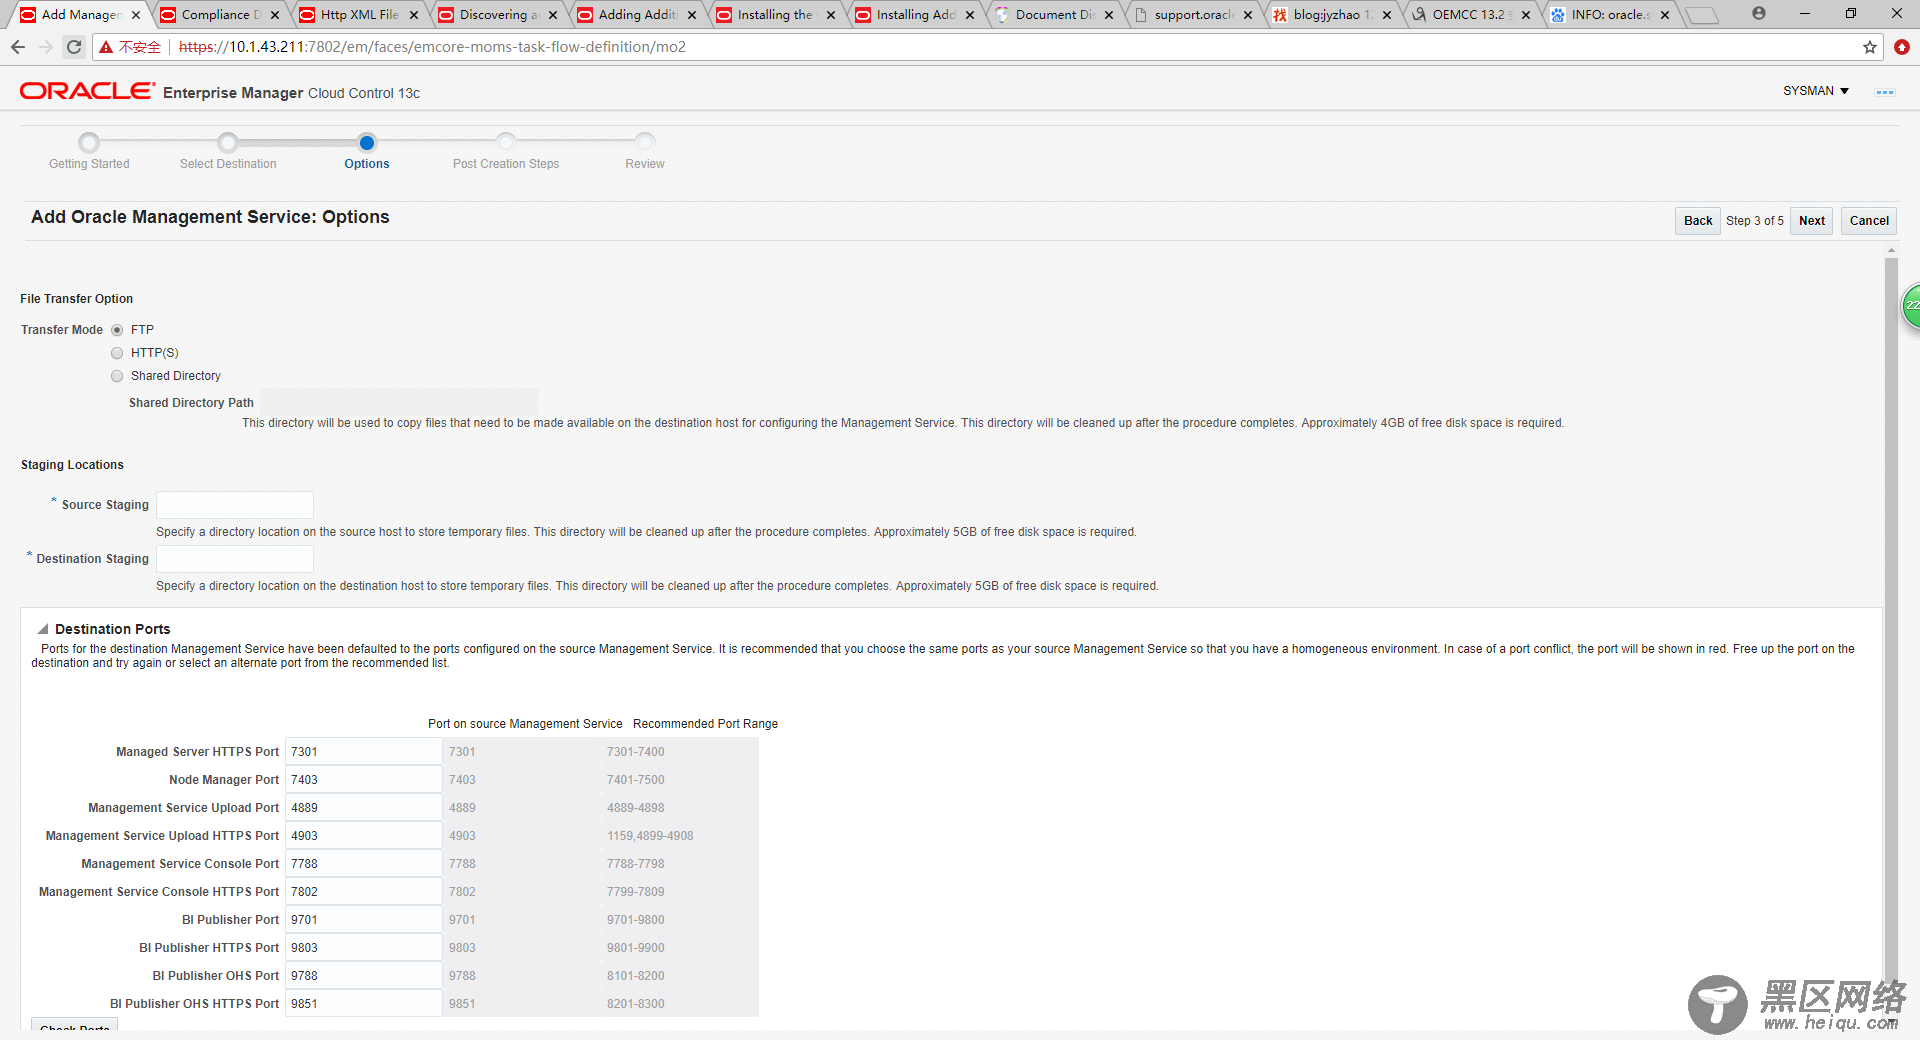This screenshot has width=1920, height=1040.
Task: Close the OEMCC 13.2 tab
Action: [x=1526, y=15]
